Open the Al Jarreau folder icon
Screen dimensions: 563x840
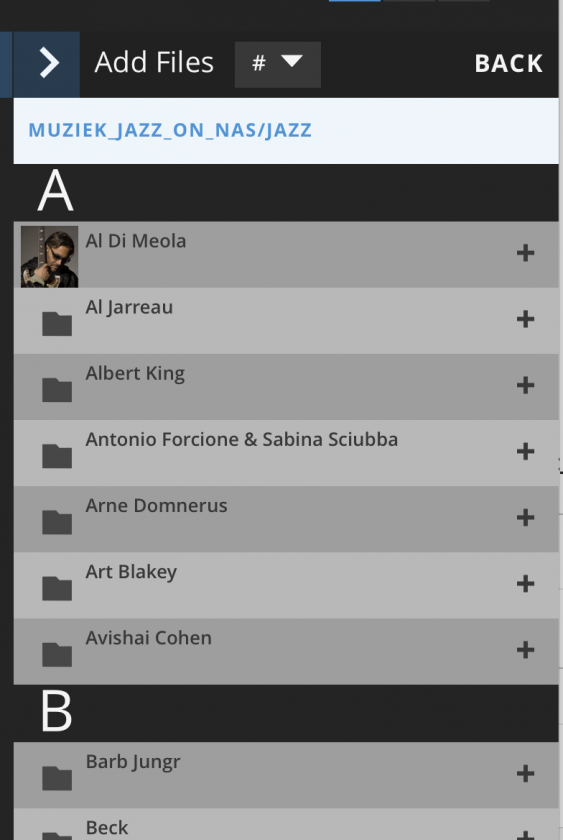57,324
